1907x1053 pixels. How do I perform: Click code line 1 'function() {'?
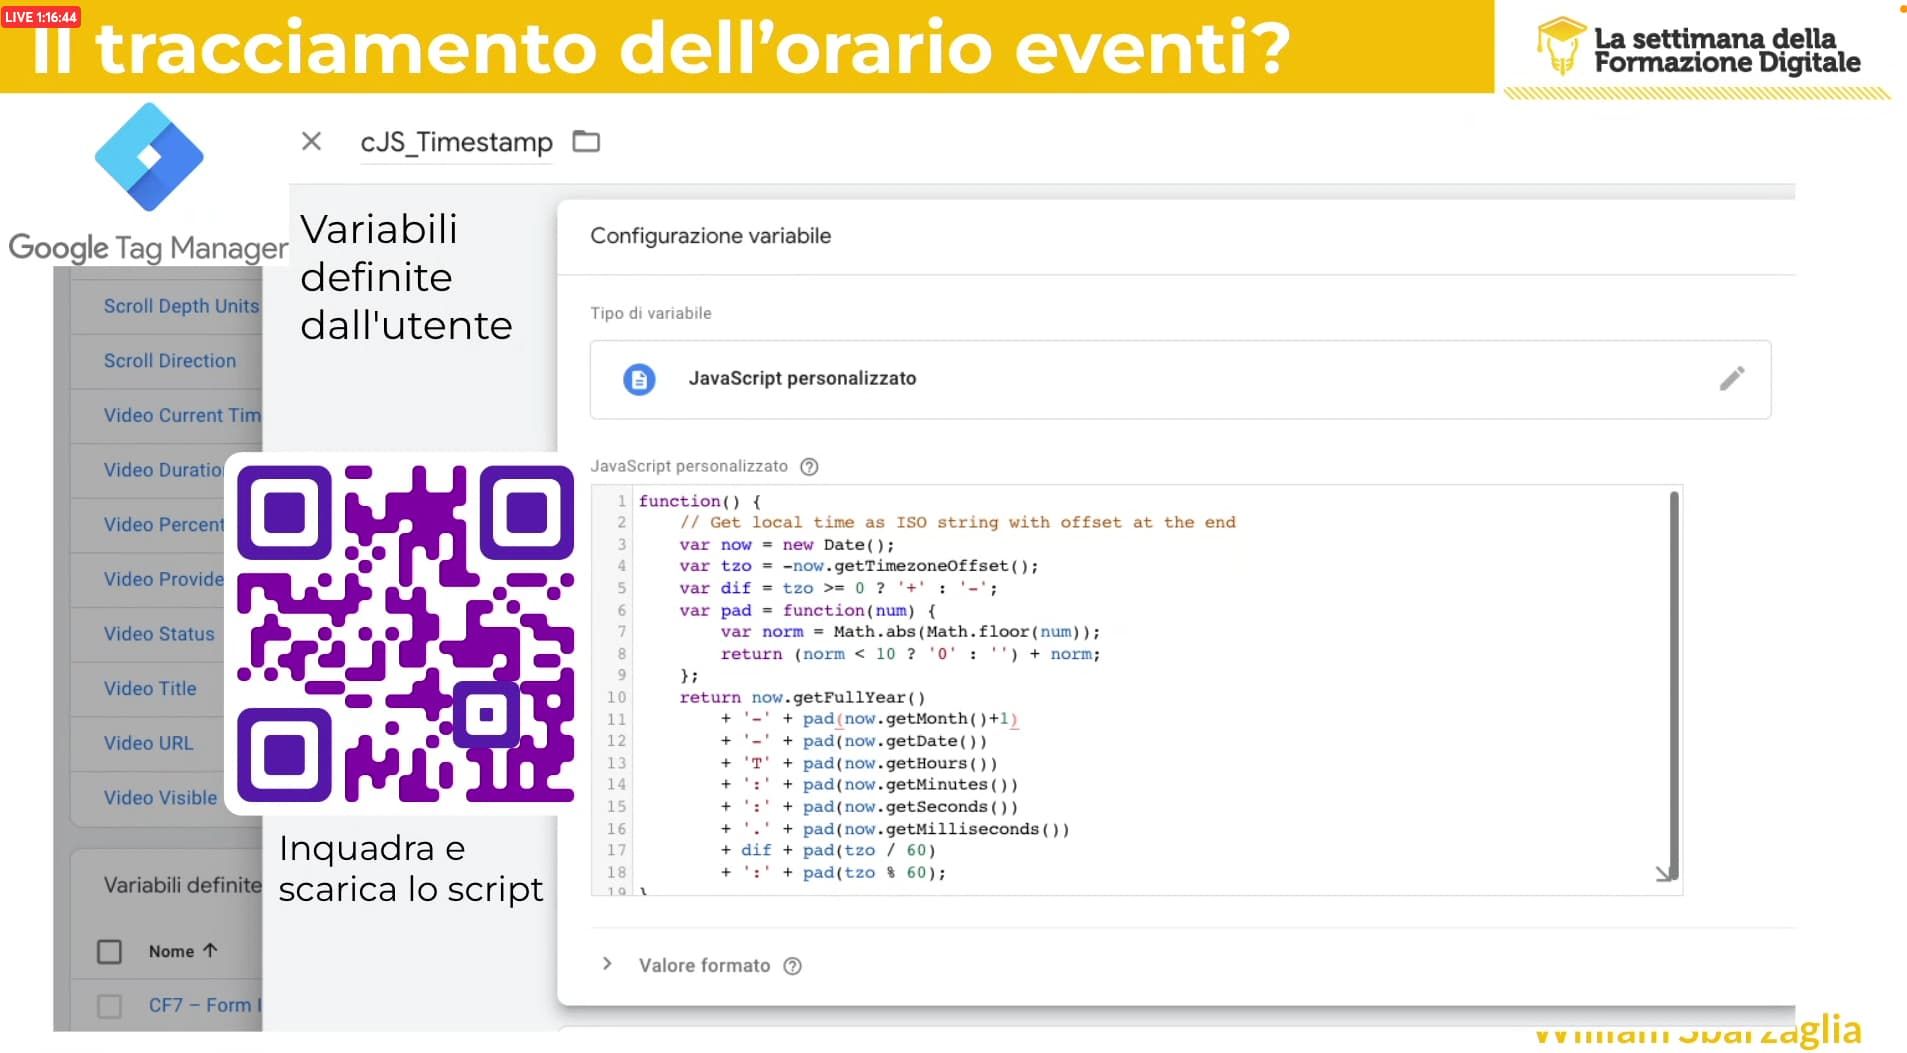[x=700, y=501]
